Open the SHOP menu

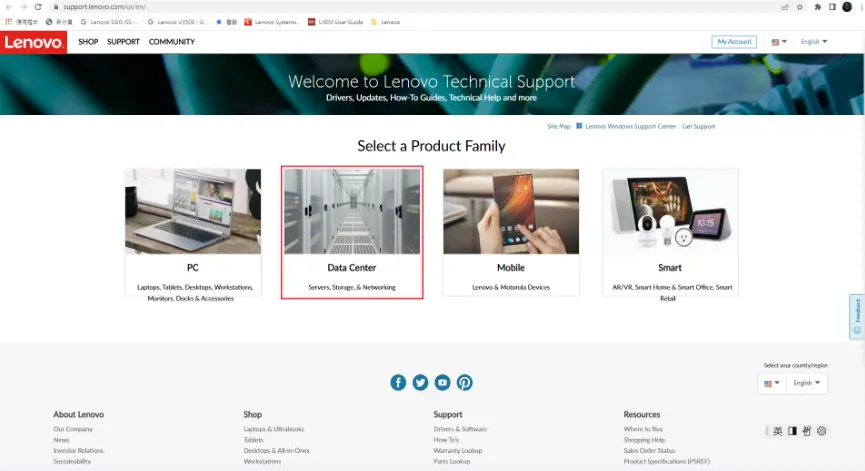(x=88, y=42)
